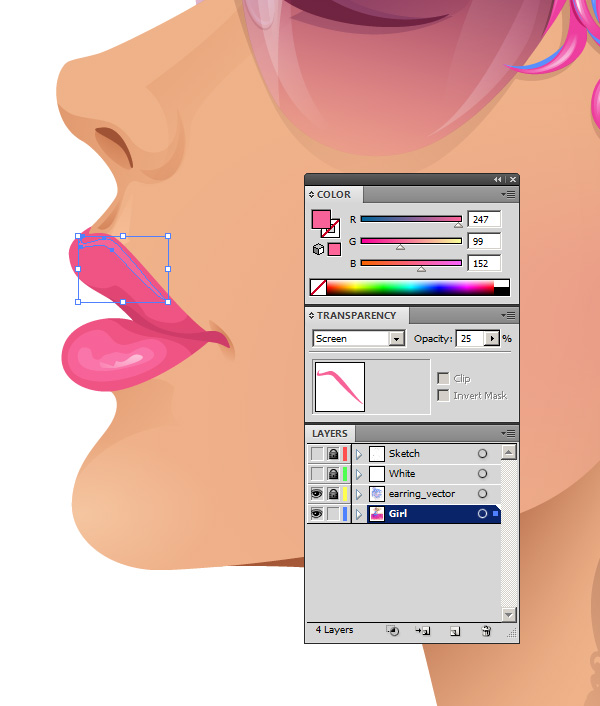Screen dimensions: 600x706
Task: Click the out-of-gamut cube warning icon
Action: (x=318, y=249)
